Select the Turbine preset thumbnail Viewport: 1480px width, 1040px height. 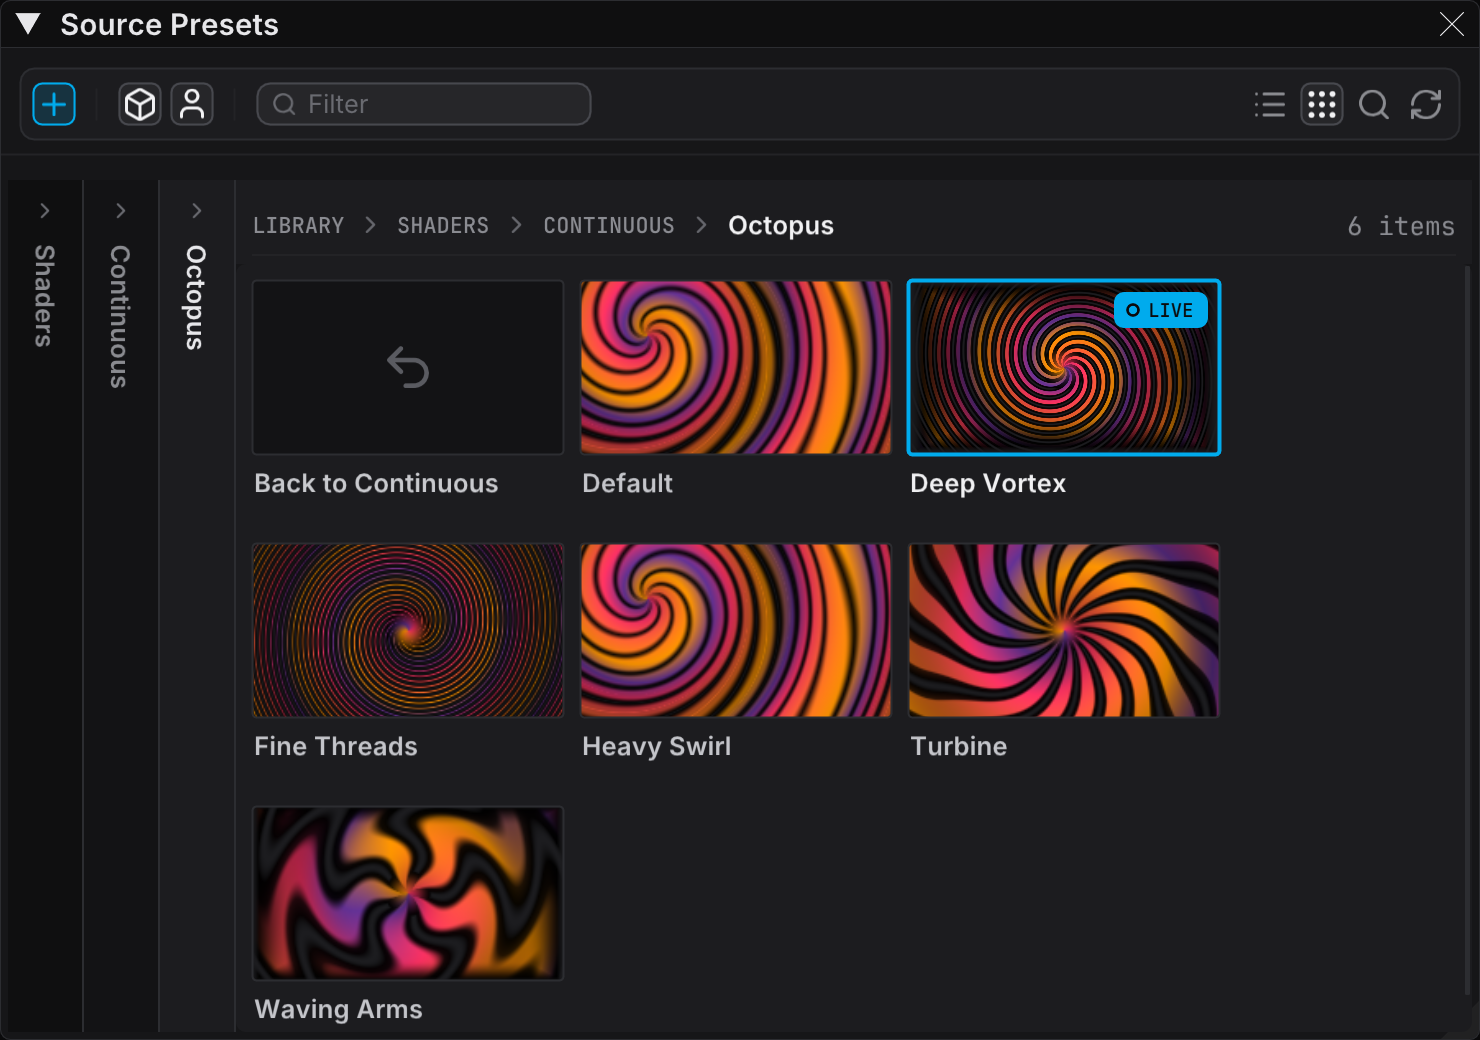1064,630
